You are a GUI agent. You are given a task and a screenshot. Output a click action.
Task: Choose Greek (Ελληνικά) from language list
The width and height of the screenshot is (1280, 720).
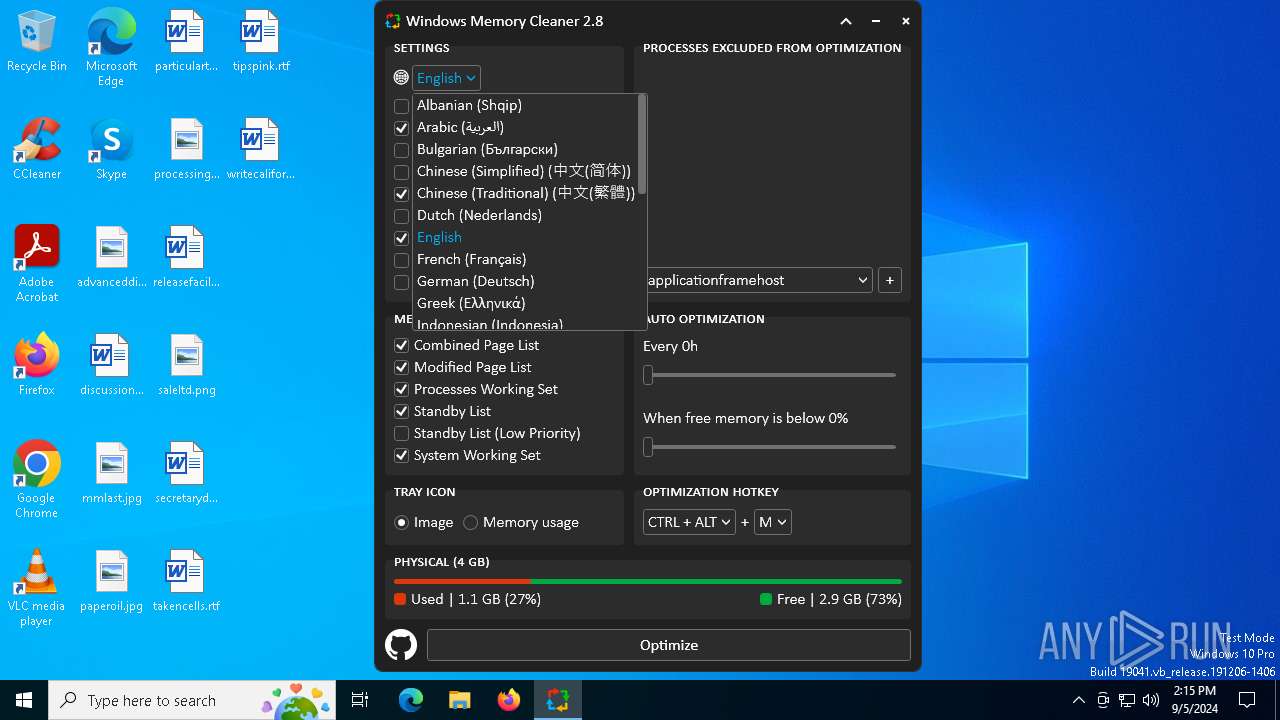click(471, 303)
